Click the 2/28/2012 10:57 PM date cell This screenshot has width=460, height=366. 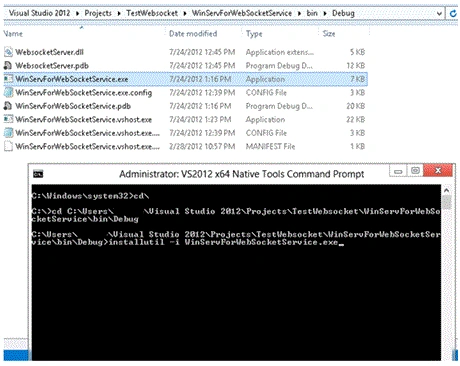pyautogui.click(x=202, y=146)
